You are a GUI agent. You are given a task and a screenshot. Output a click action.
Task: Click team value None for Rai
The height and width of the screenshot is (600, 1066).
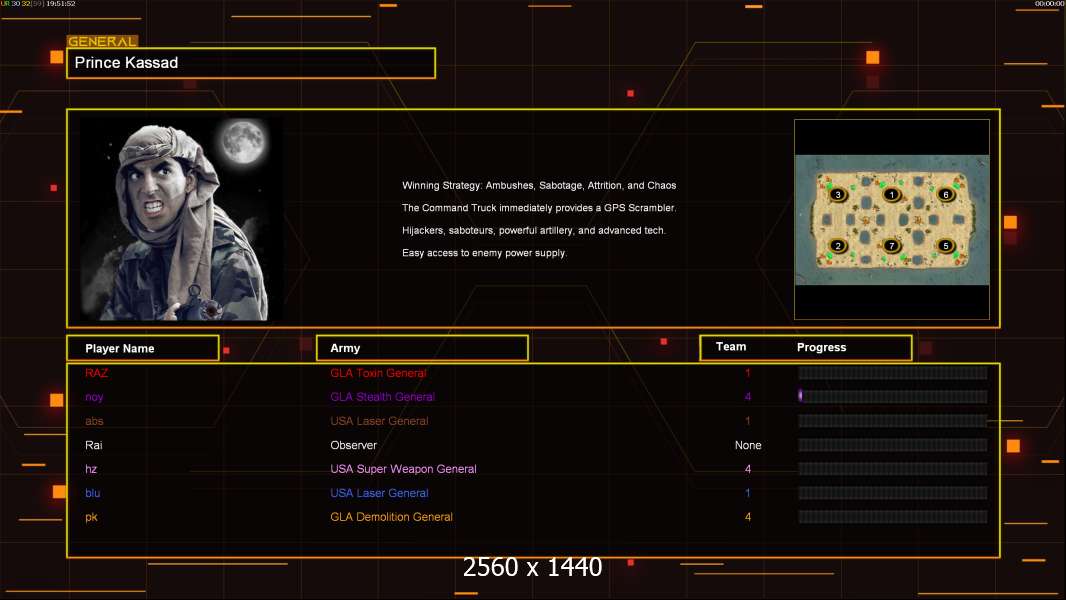click(x=748, y=445)
